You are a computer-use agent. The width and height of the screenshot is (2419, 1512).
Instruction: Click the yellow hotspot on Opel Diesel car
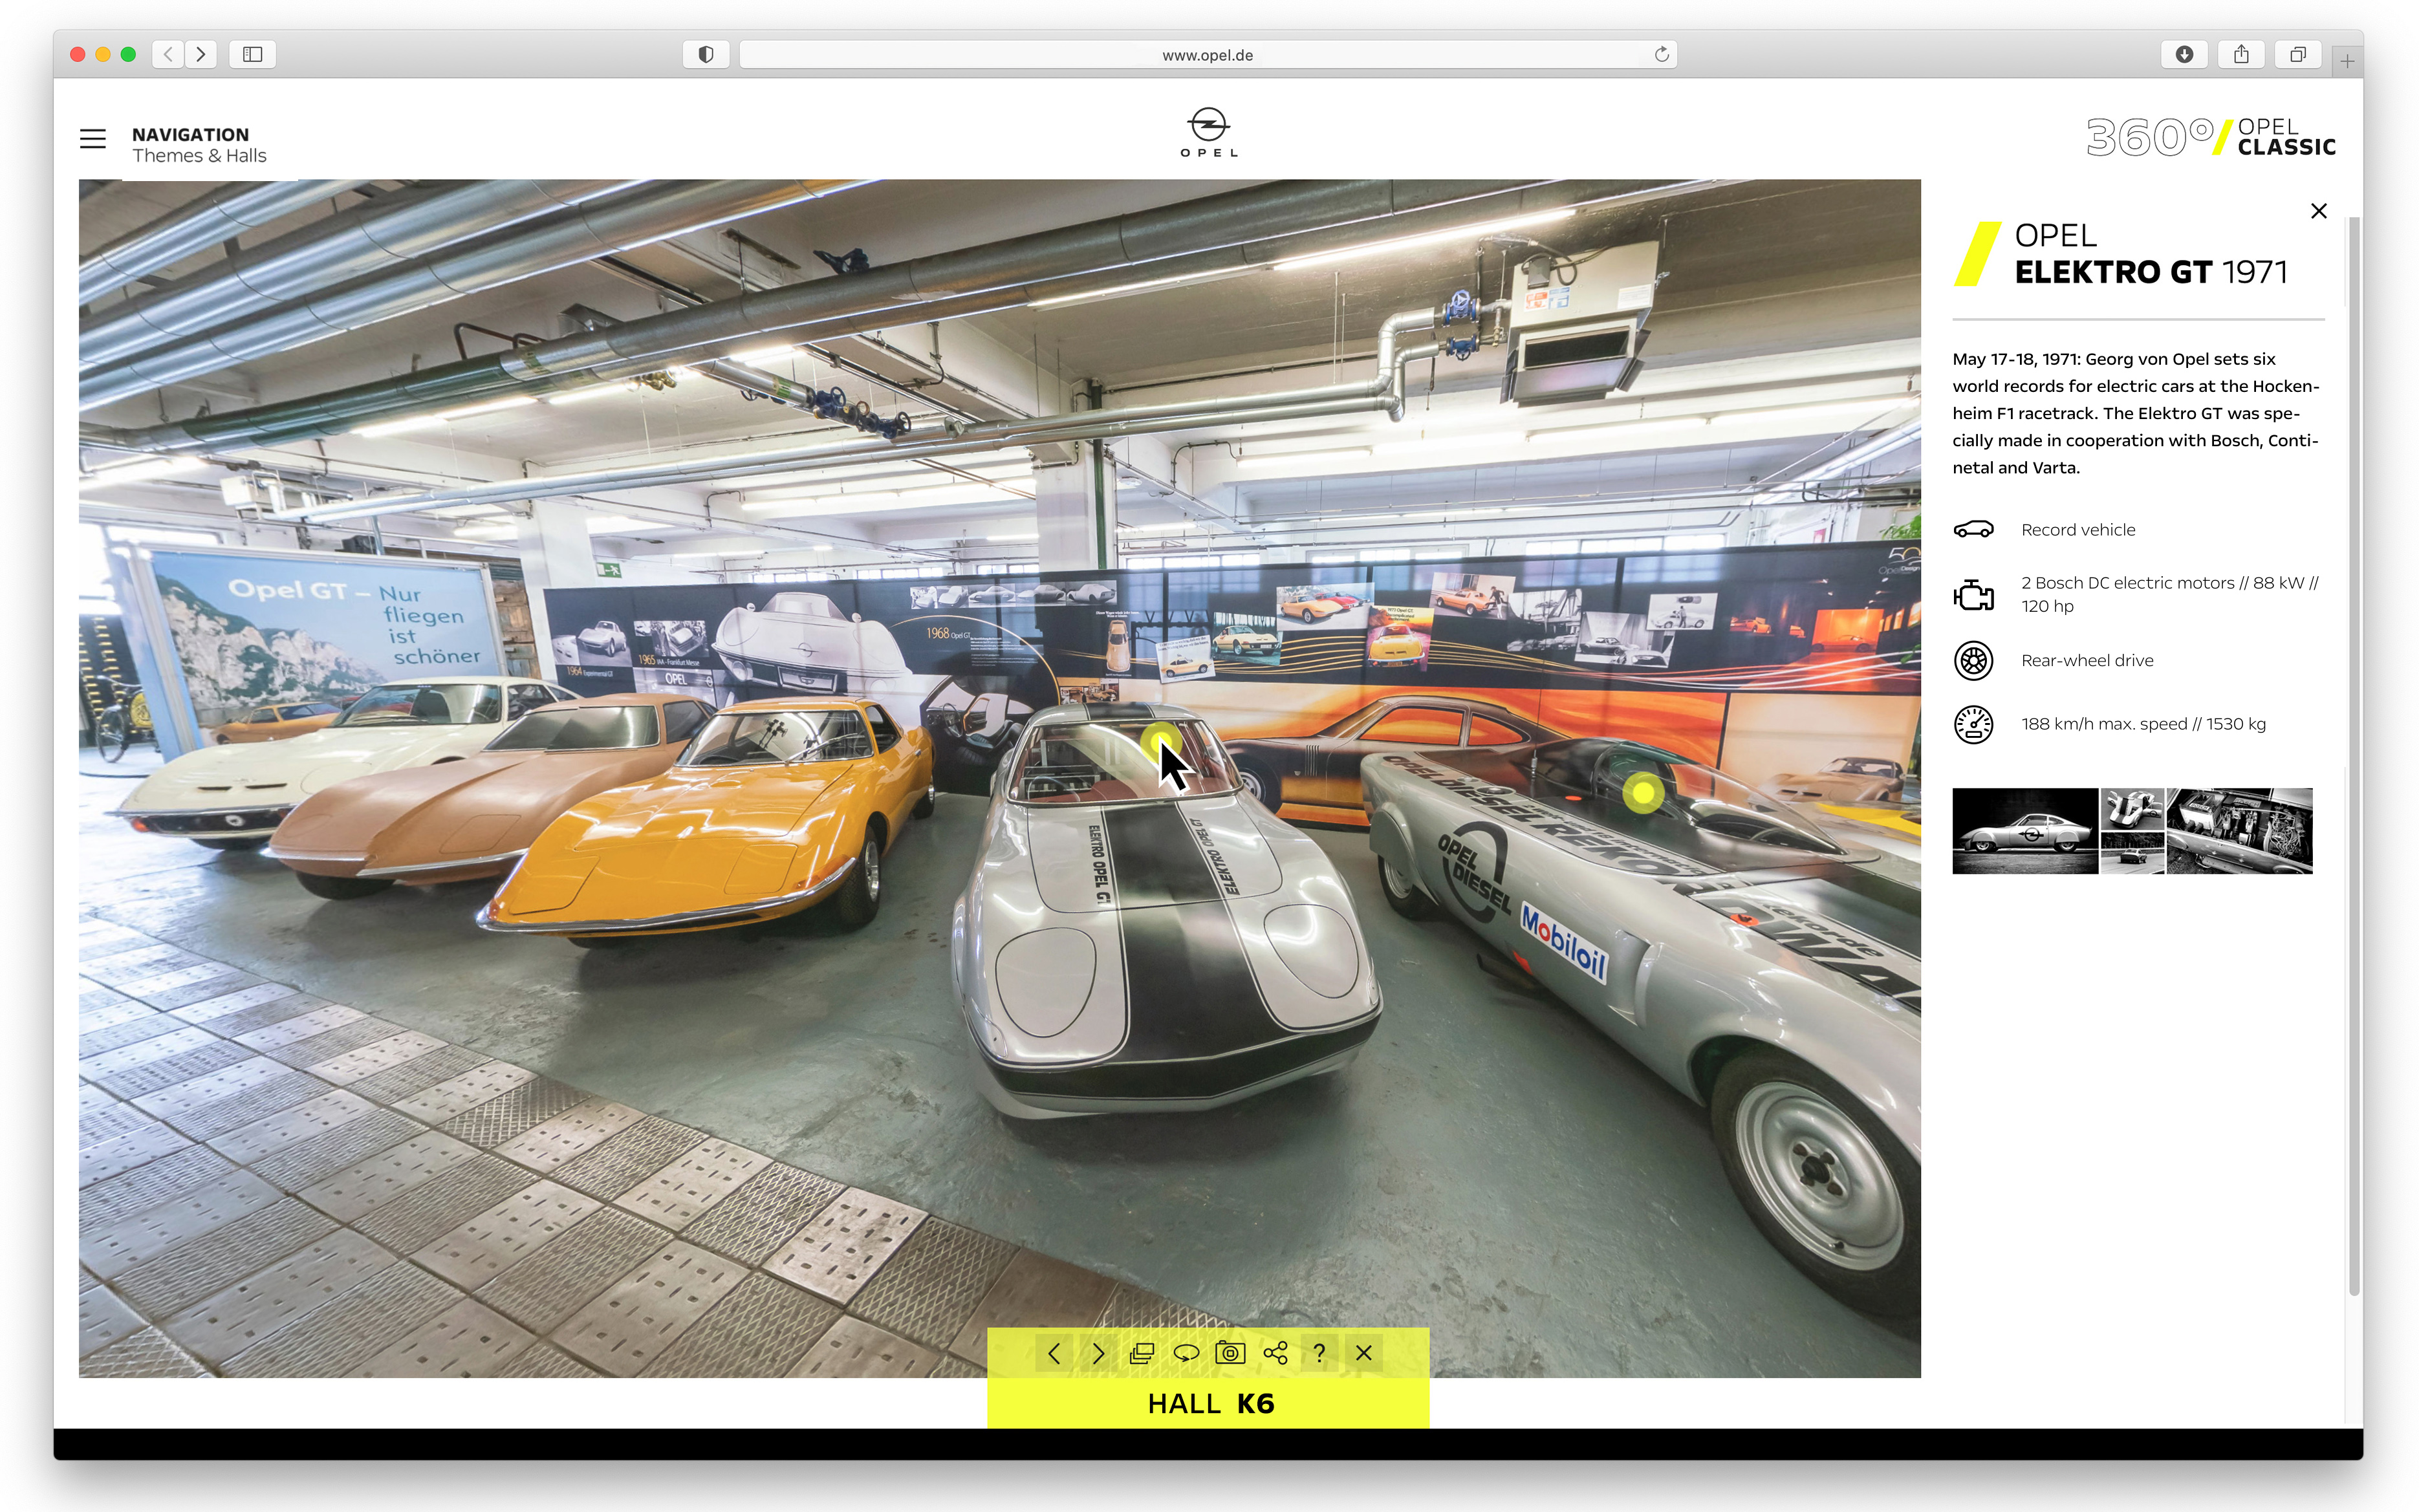pos(1642,794)
